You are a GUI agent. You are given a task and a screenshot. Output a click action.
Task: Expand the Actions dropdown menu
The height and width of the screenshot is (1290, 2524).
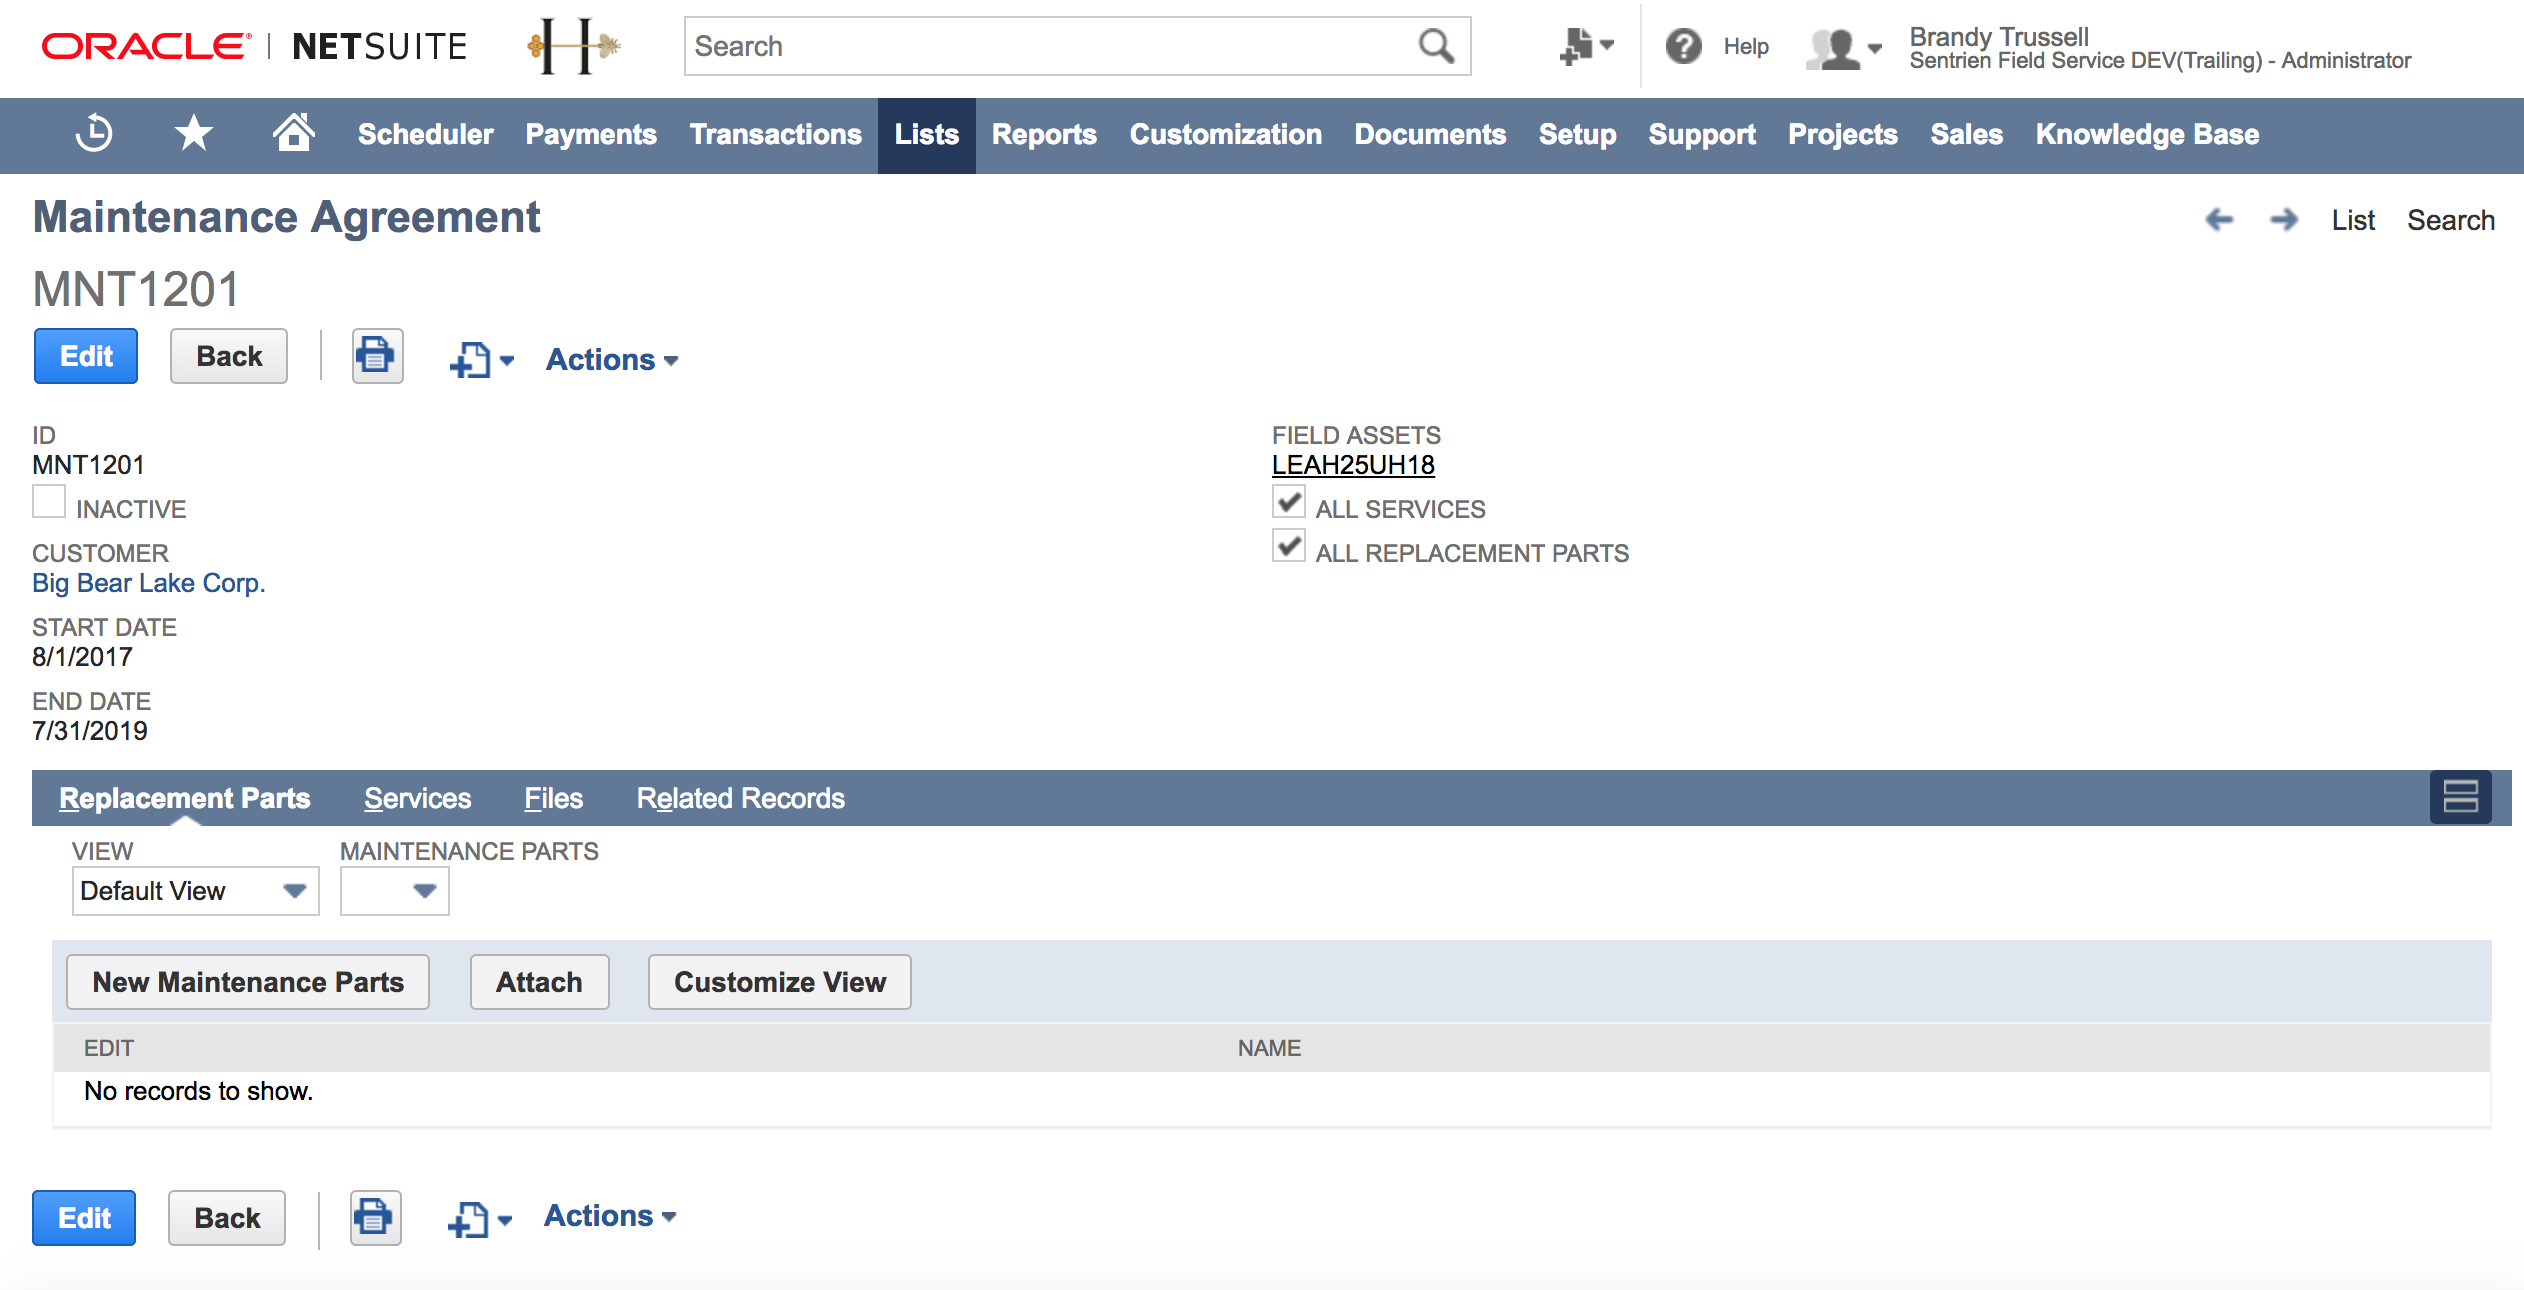[x=609, y=359]
